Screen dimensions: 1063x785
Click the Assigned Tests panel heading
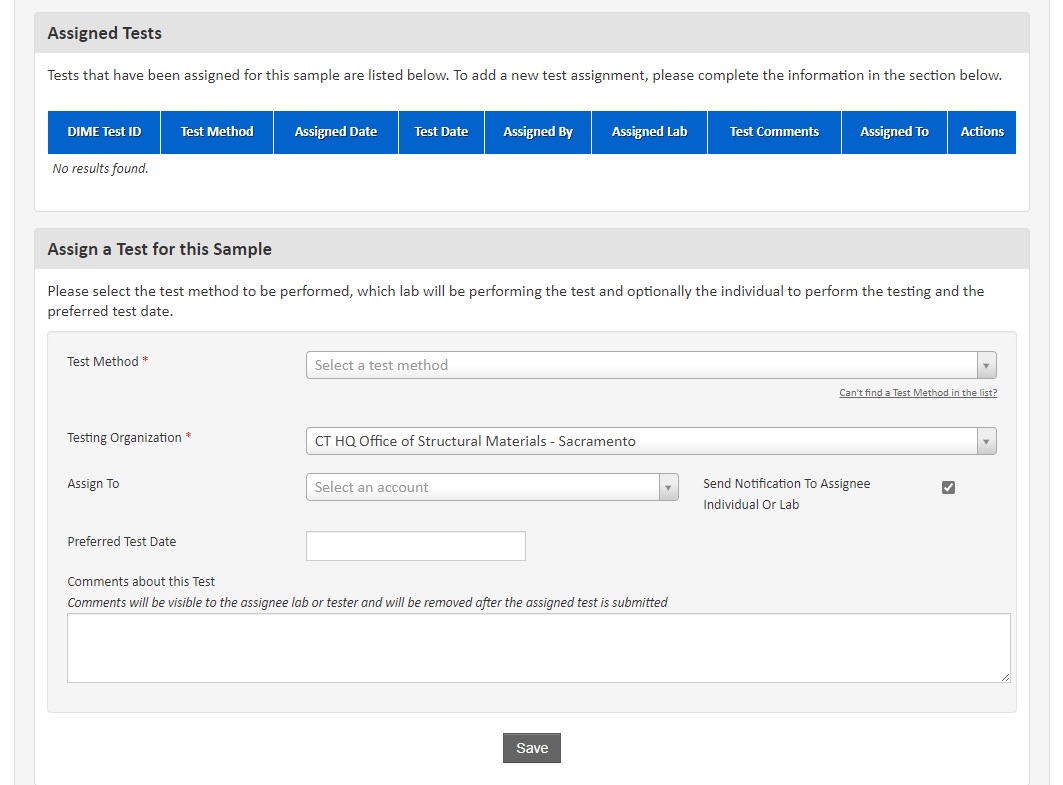105,33
